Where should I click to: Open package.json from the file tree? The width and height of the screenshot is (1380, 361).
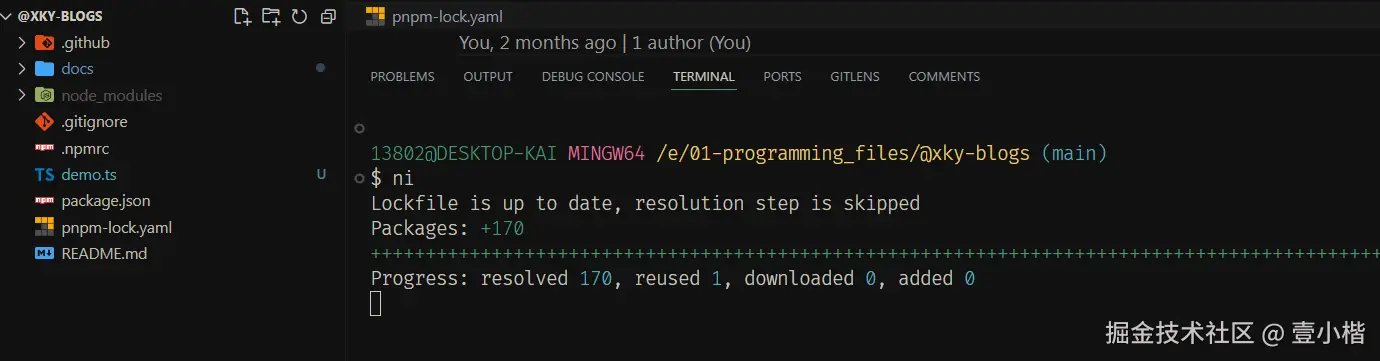(106, 201)
